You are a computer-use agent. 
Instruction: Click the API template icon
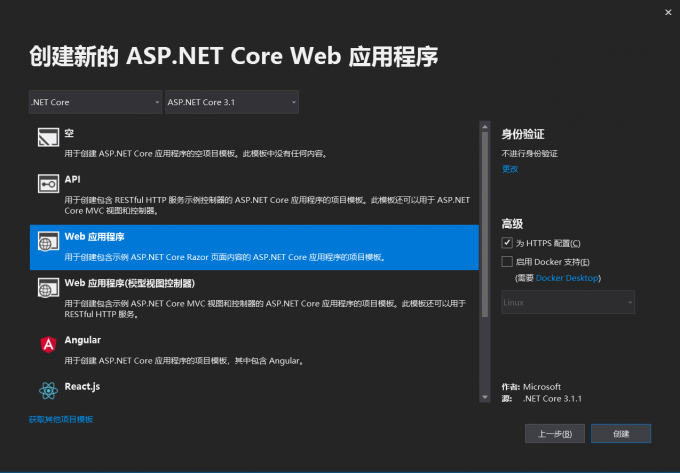coord(47,184)
